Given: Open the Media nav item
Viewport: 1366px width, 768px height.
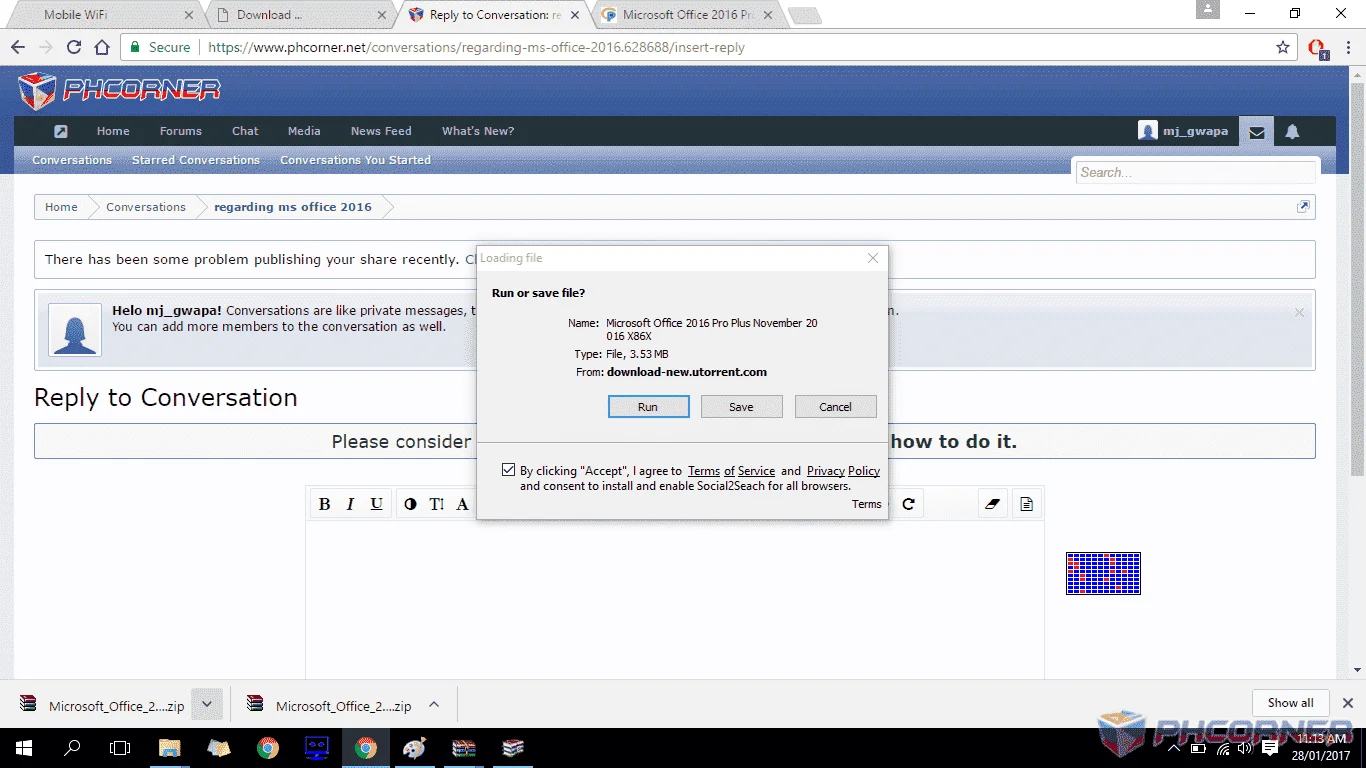Looking at the screenshot, I should pyautogui.click(x=304, y=131).
